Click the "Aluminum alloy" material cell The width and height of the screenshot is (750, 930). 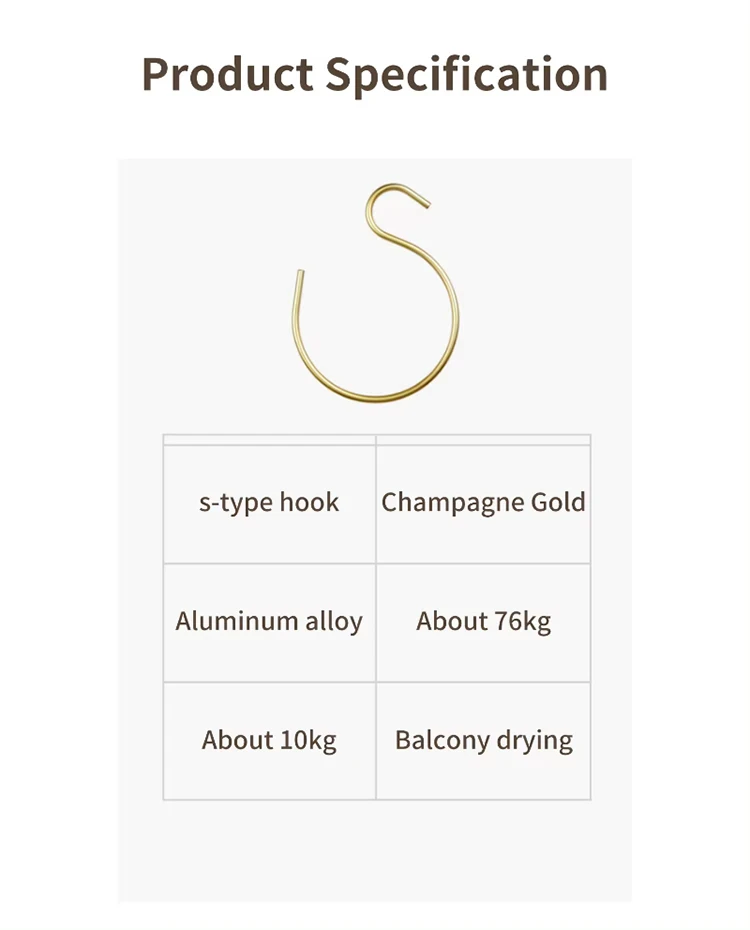tap(269, 621)
